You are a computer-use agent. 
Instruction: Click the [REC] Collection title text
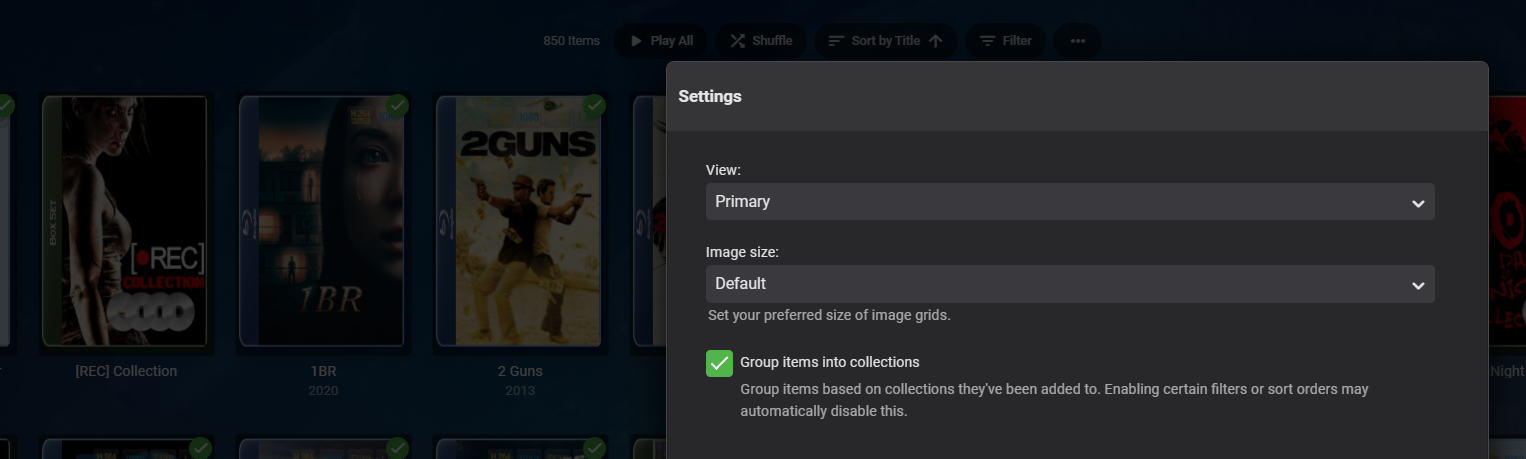point(126,371)
